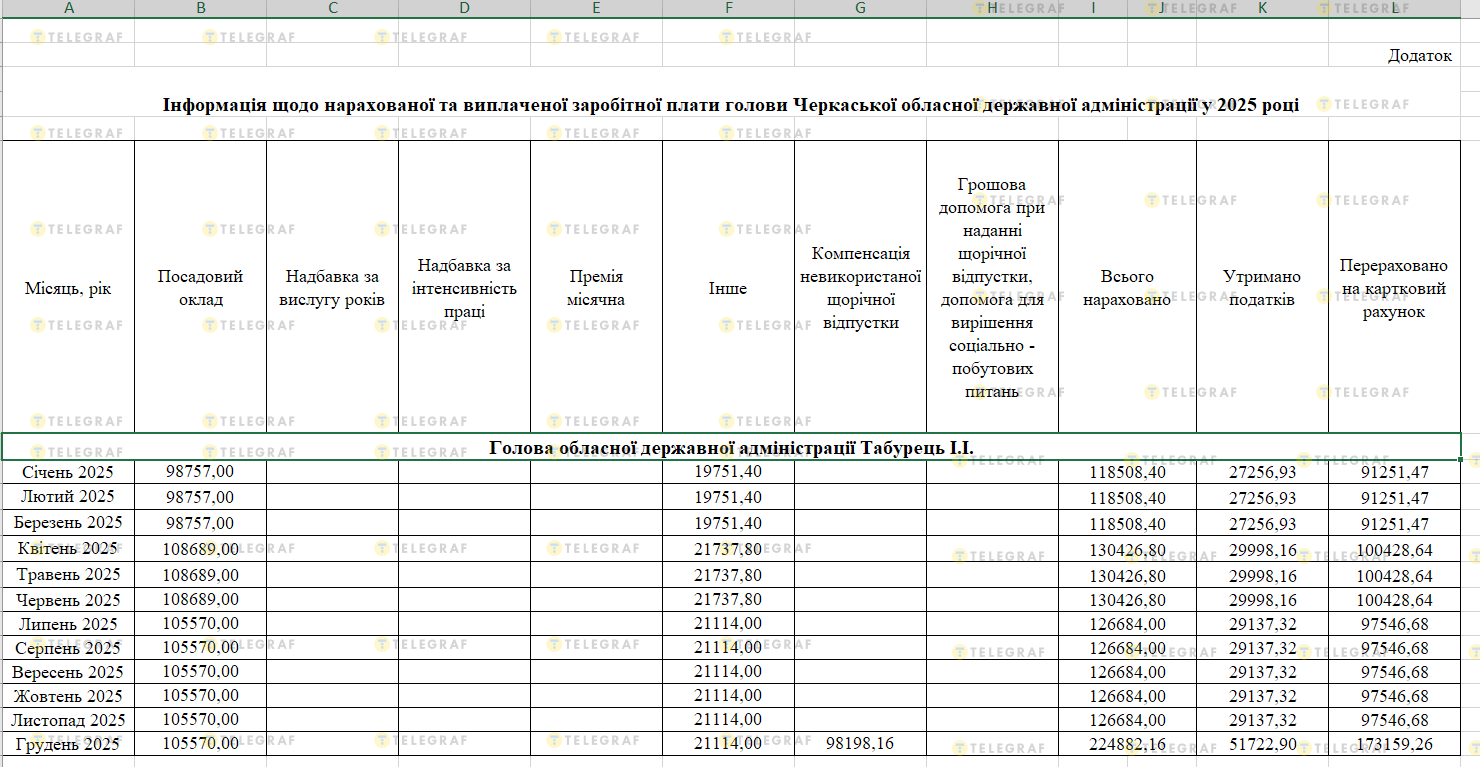
Task: Click 'Премія місячна' header cell
Action: 596,288
